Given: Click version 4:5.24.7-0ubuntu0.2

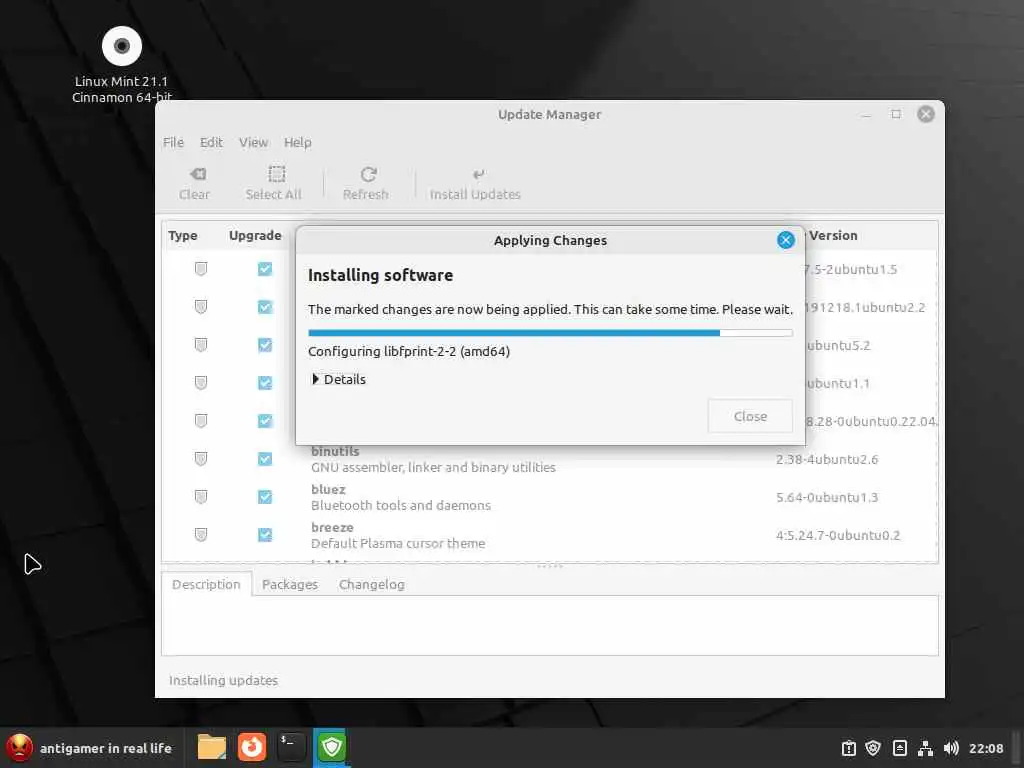Looking at the screenshot, I should (x=838, y=535).
